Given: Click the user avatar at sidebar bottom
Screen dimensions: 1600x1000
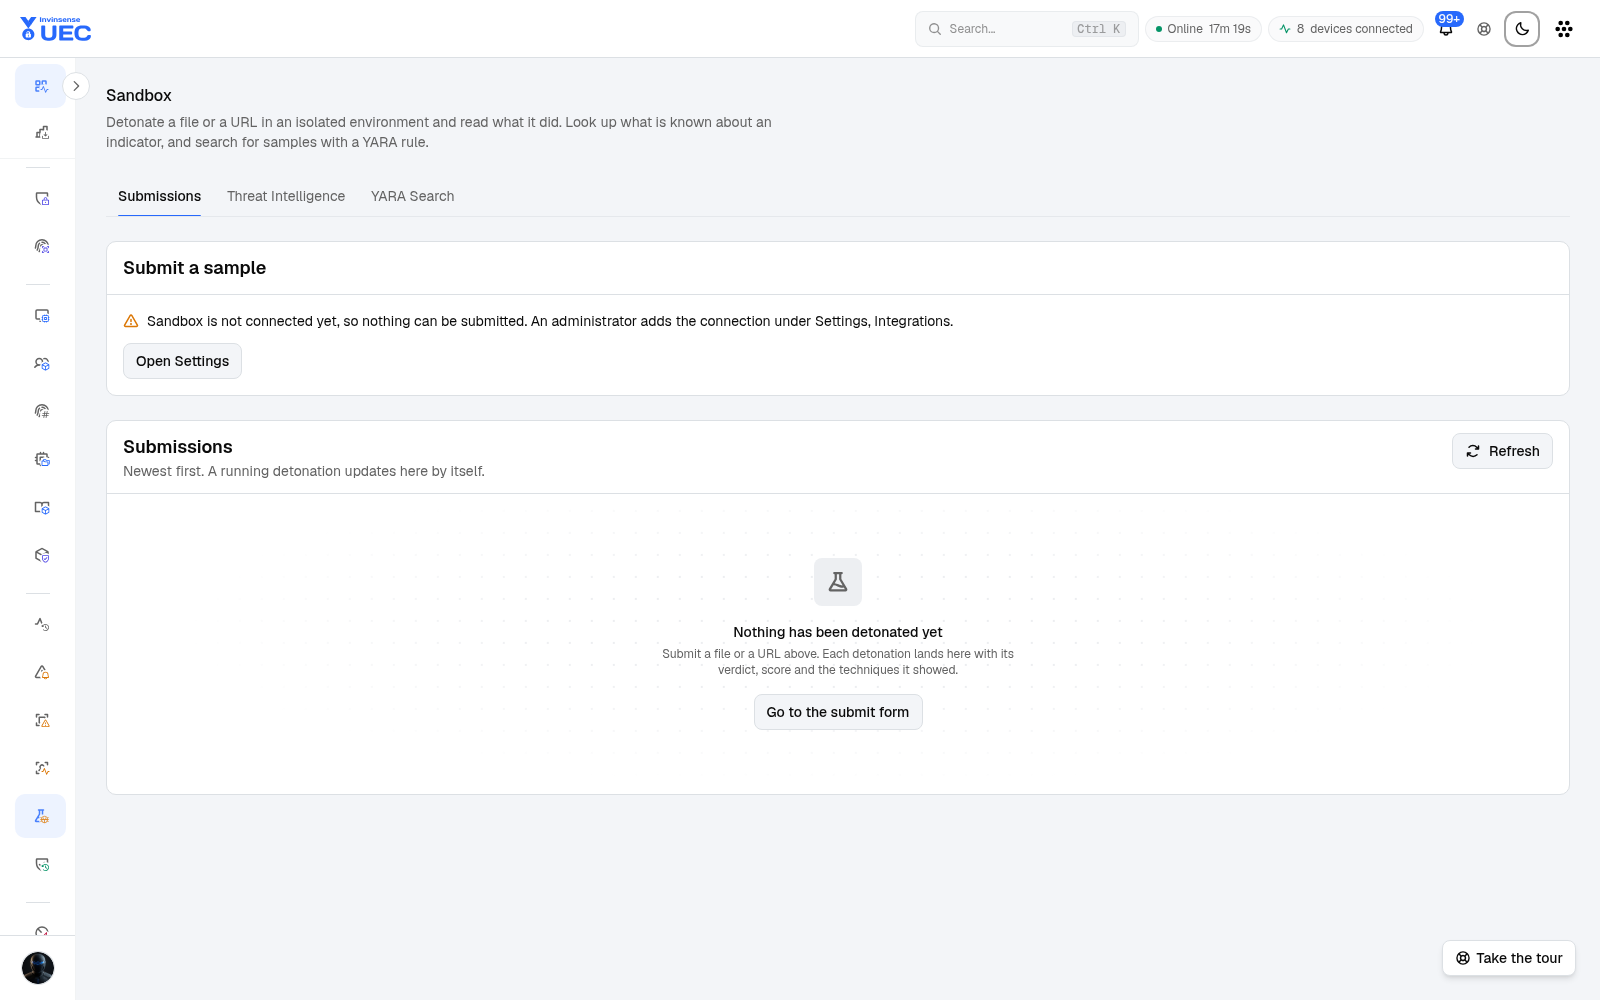Looking at the screenshot, I should pos(38,968).
